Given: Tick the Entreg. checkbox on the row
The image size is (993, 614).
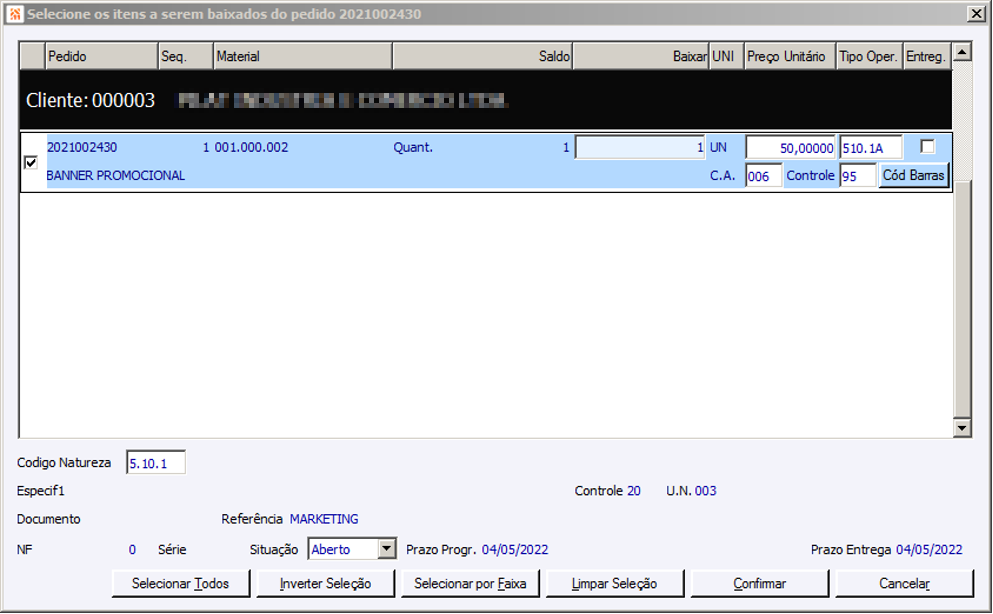Looking at the screenshot, I should click(x=927, y=147).
